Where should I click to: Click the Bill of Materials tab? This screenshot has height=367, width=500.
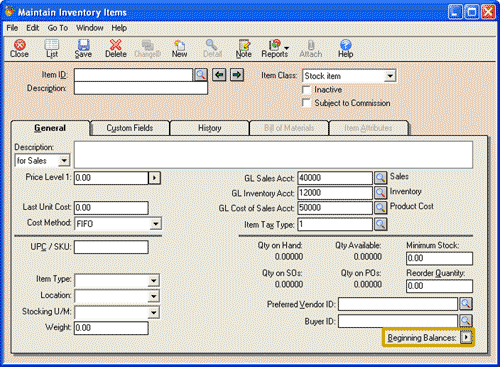[289, 128]
